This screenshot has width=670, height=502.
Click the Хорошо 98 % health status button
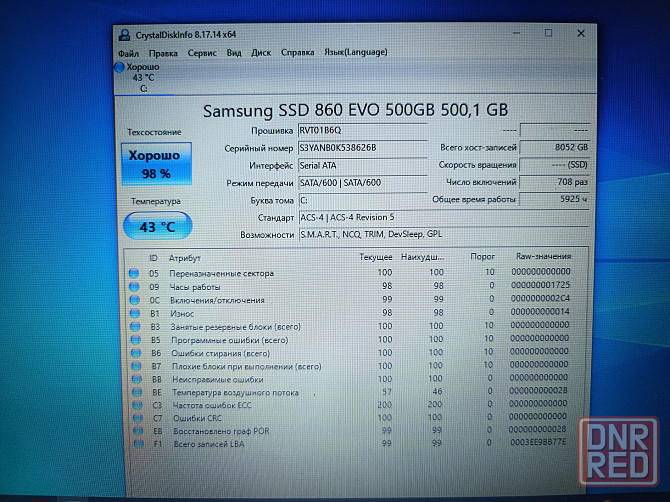coord(156,164)
